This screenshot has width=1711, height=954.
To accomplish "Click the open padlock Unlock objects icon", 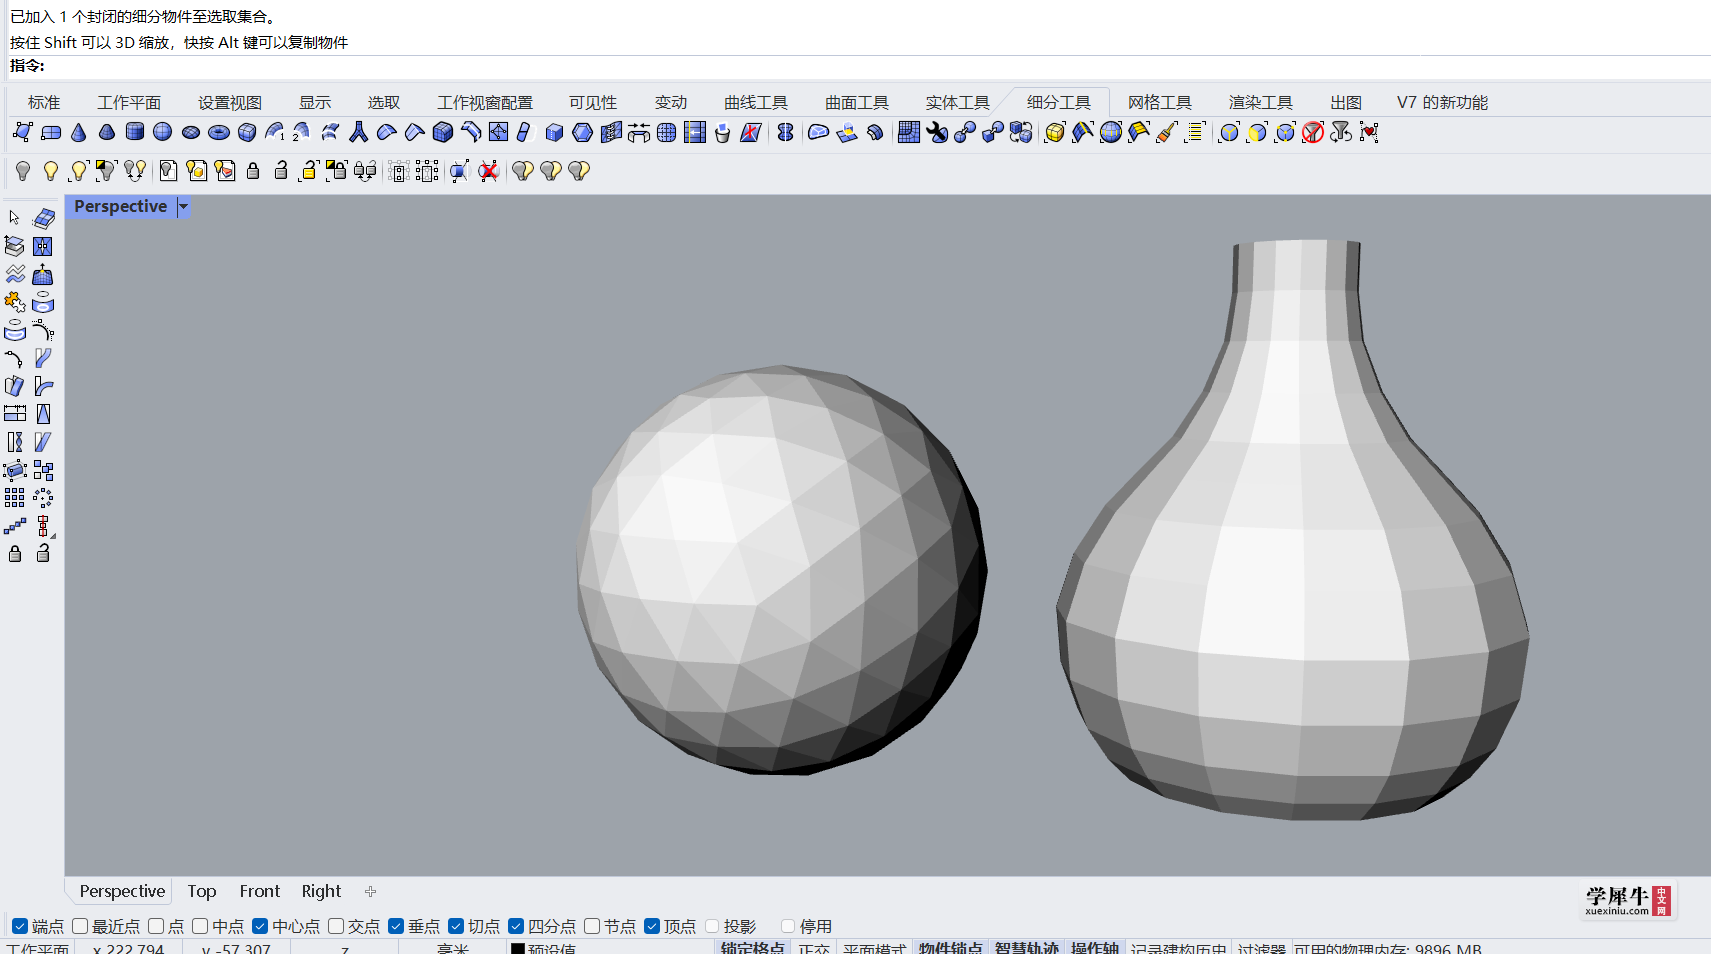I will pos(281,171).
